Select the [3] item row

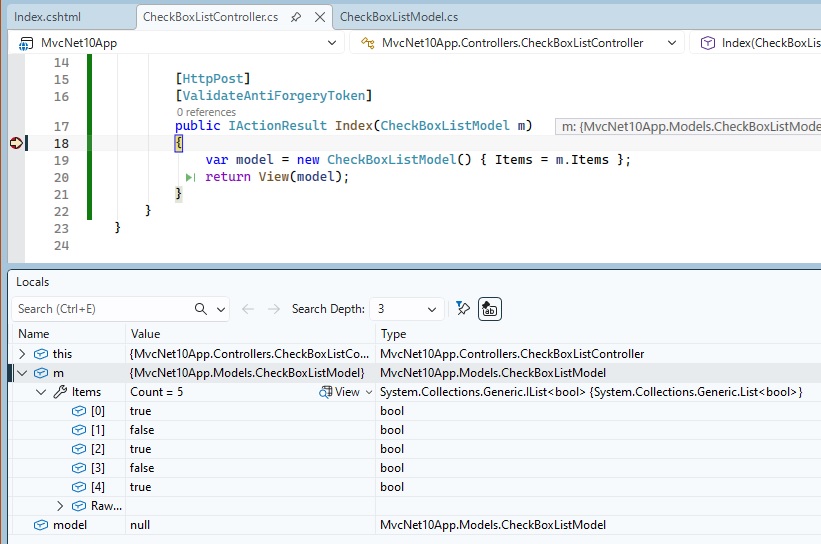pyautogui.click(x=417, y=468)
